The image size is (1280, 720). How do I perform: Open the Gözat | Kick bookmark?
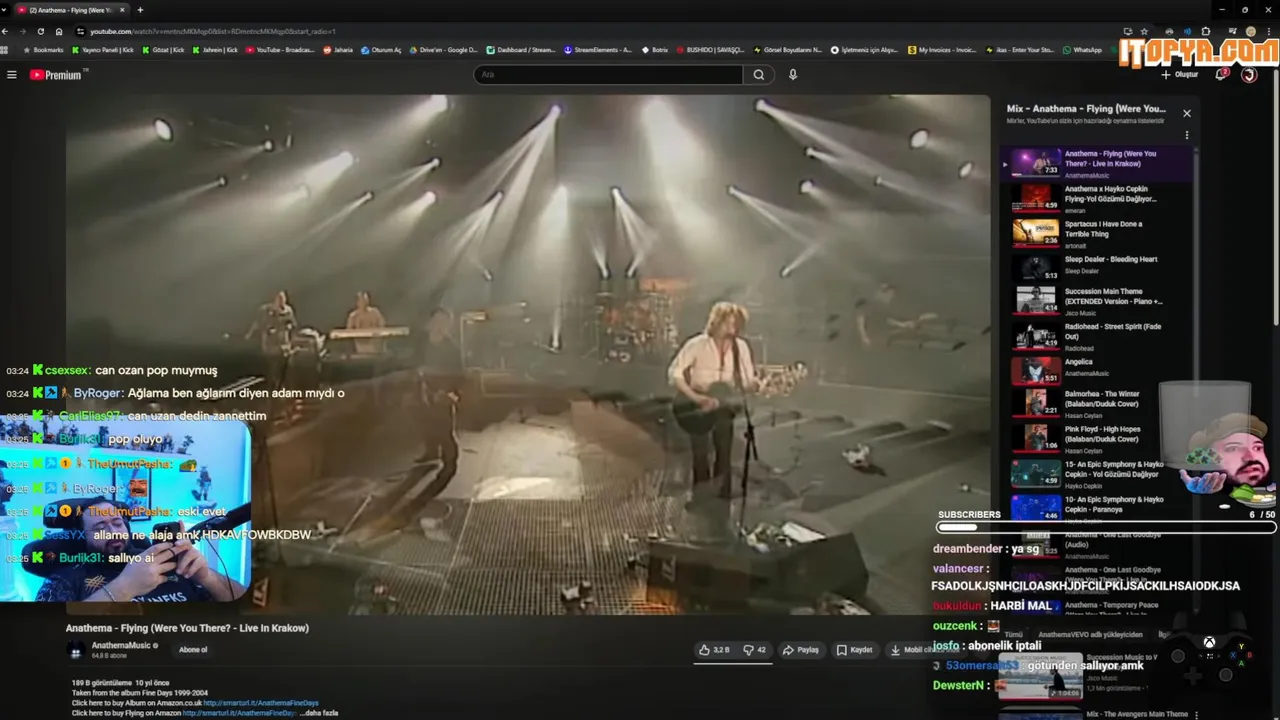coord(163,50)
